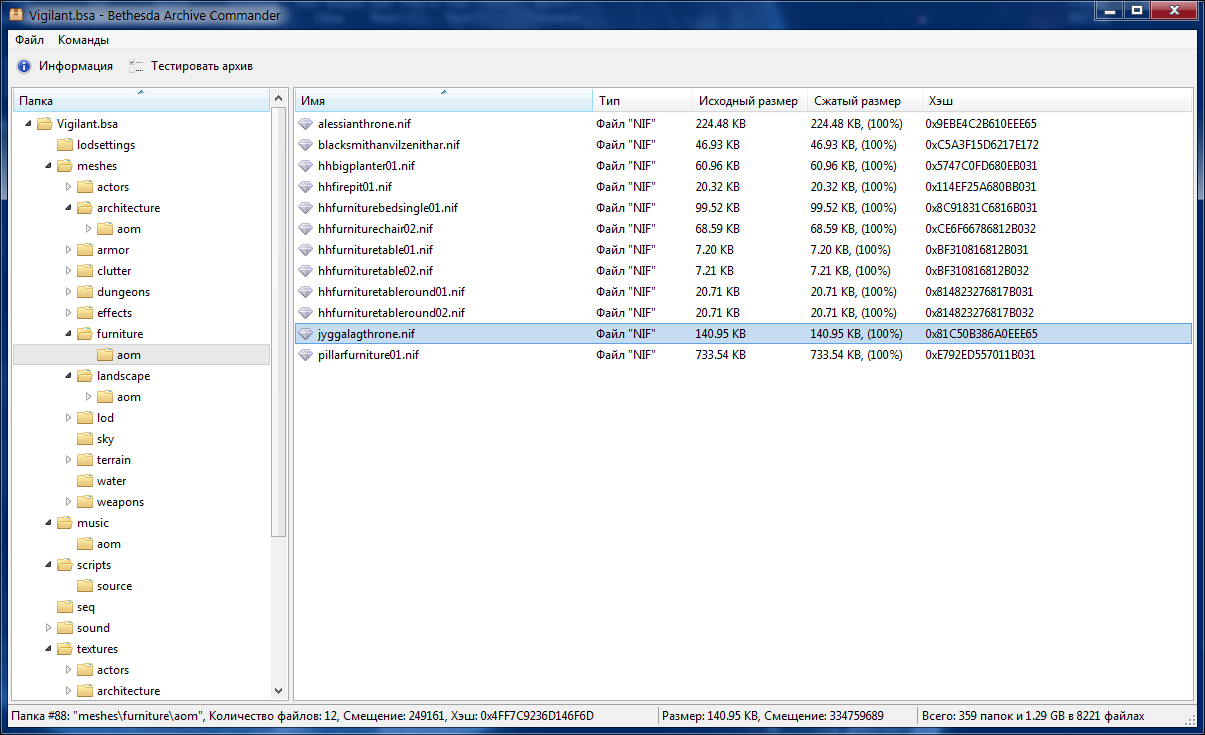Click the folder icon for lodsettings

(64, 145)
